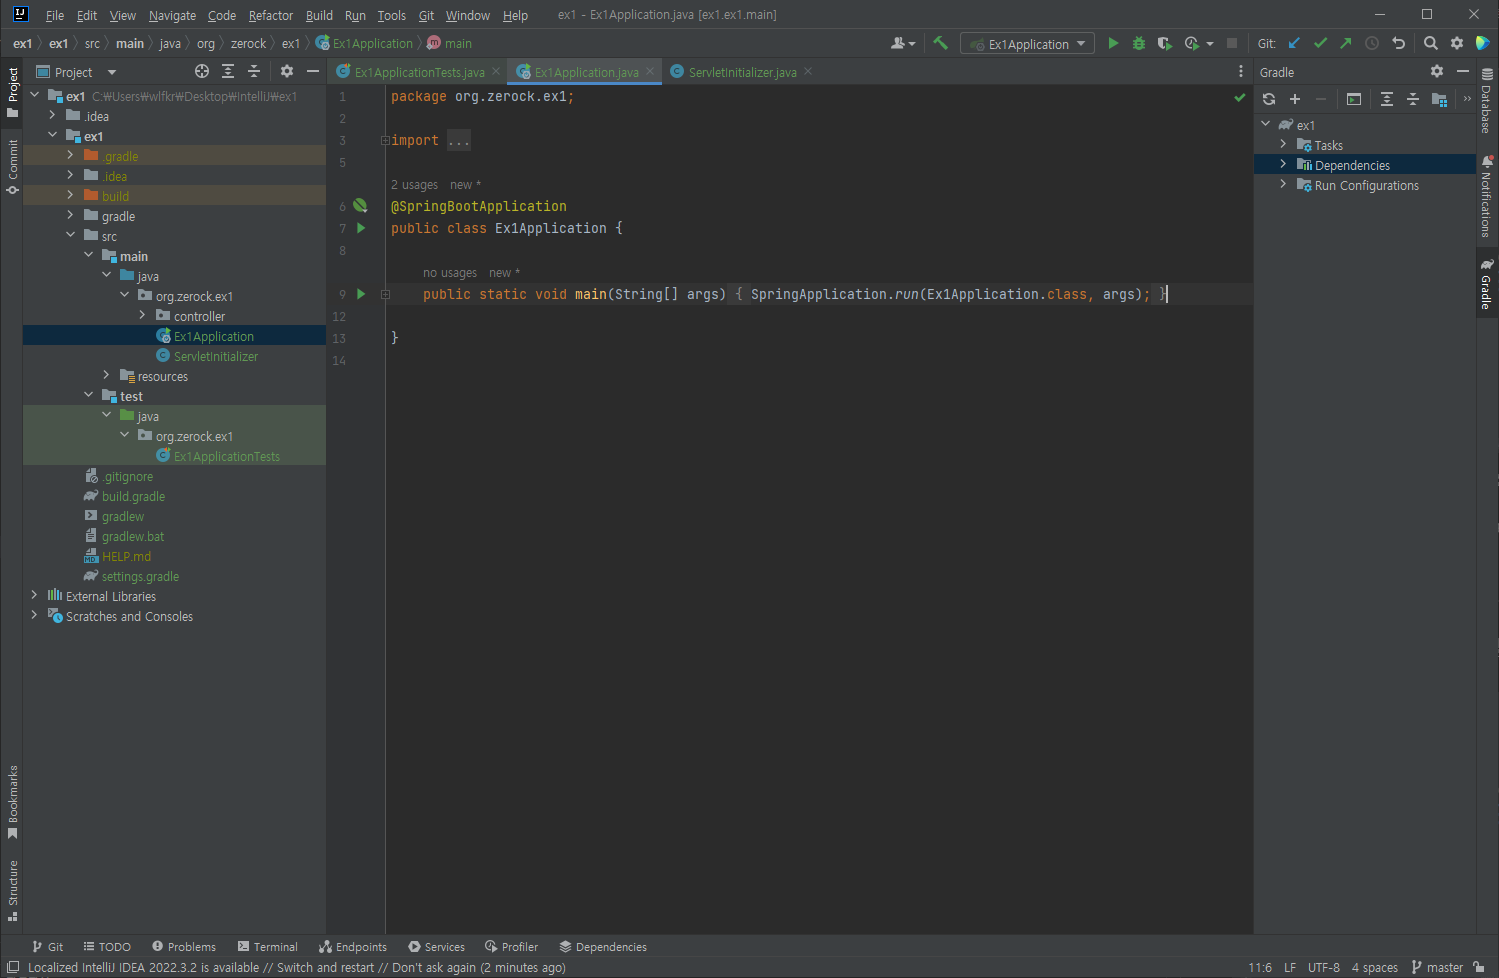Push commits with Git green arrow
This screenshot has height=978, width=1499.
1346,43
